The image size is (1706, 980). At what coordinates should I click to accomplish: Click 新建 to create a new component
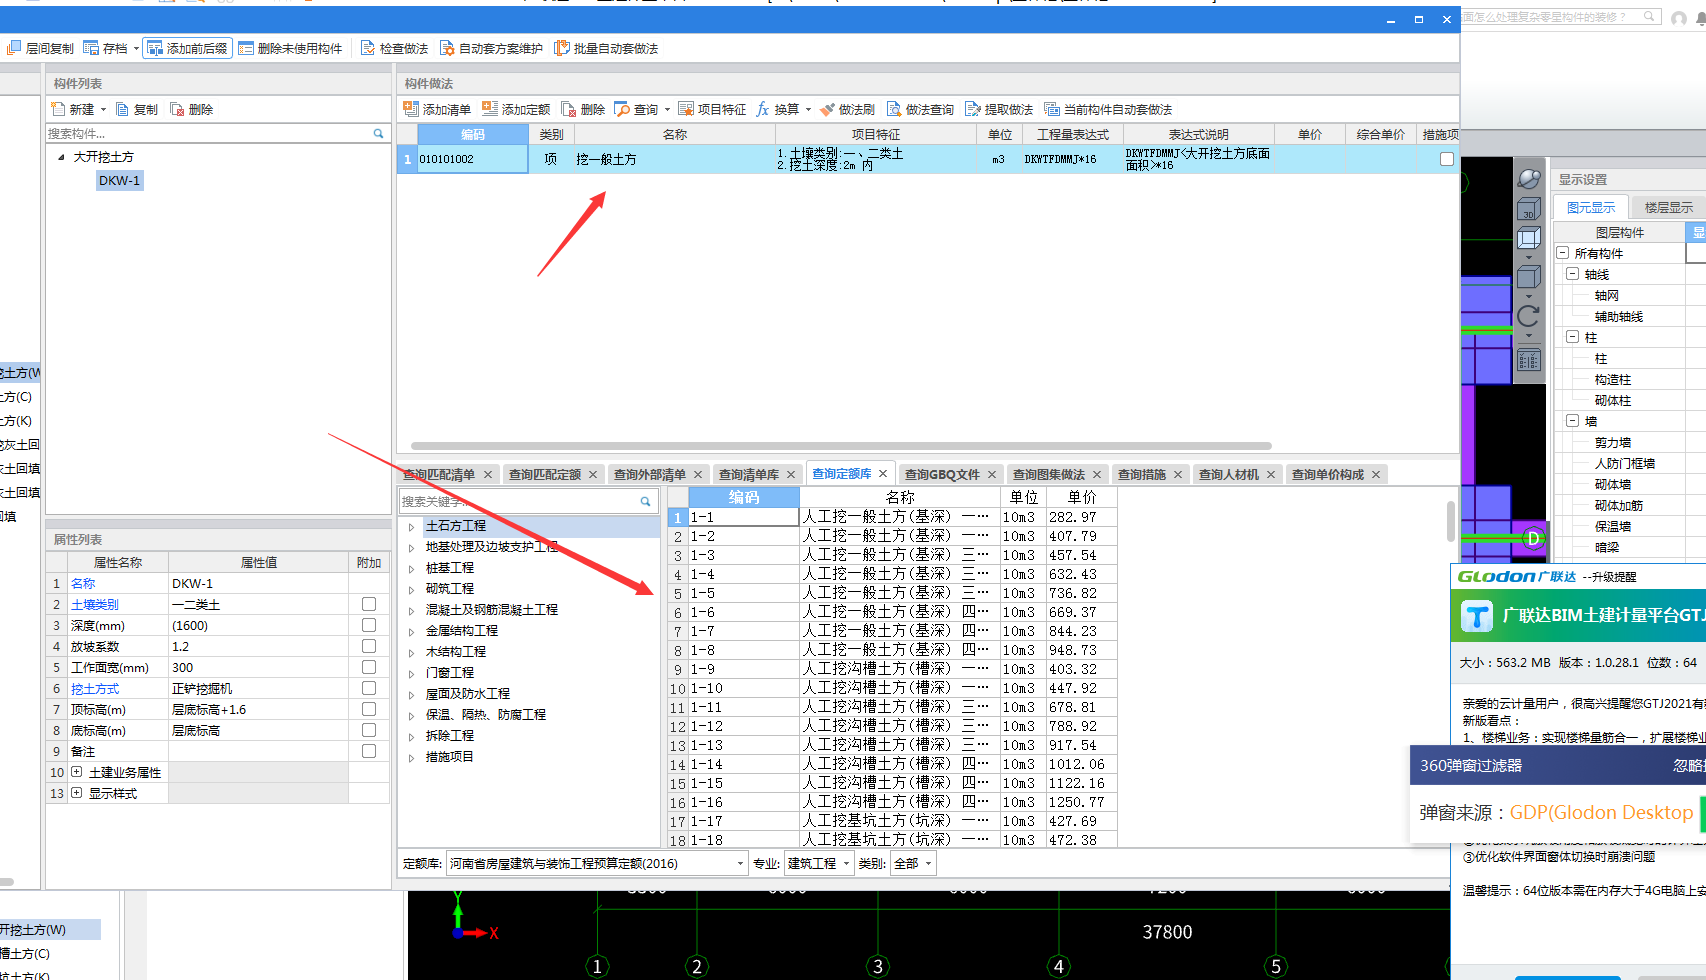73,109
